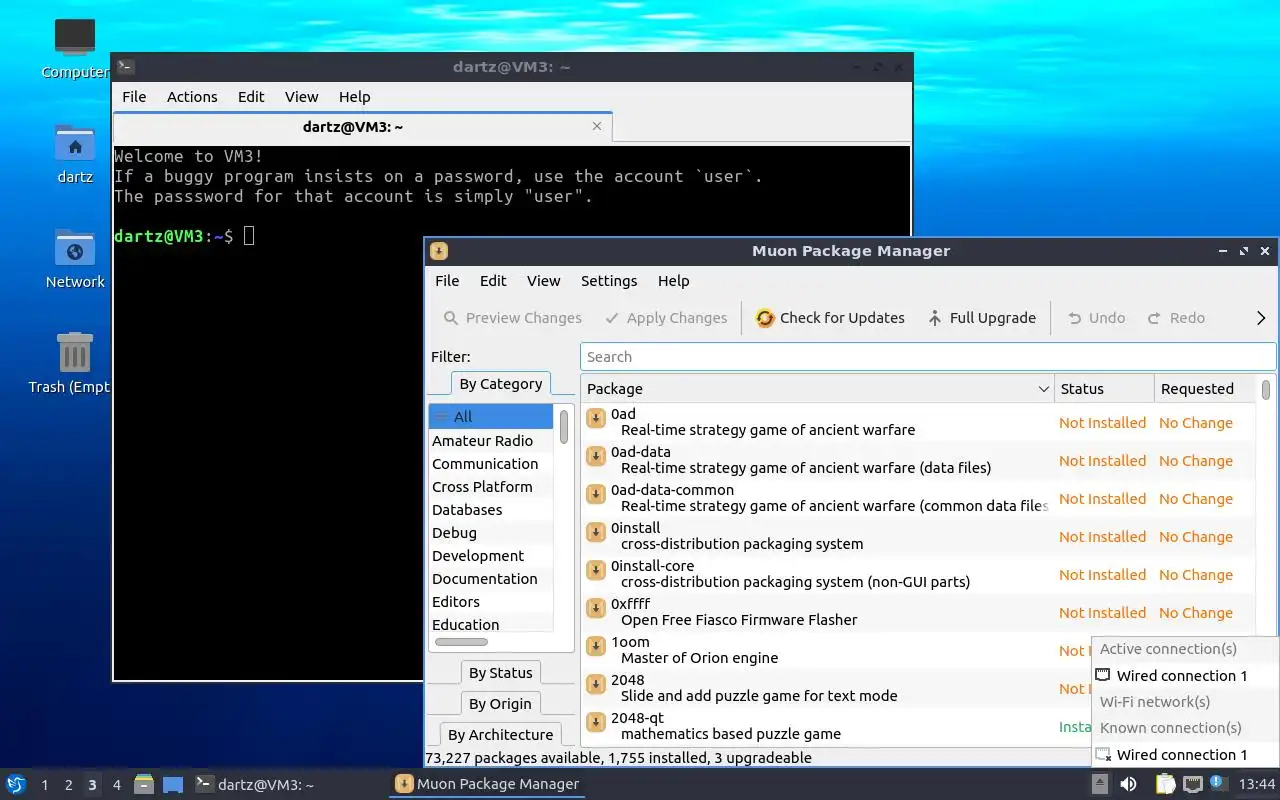
Task: Click the package Search field
Action: pos(928,357)
